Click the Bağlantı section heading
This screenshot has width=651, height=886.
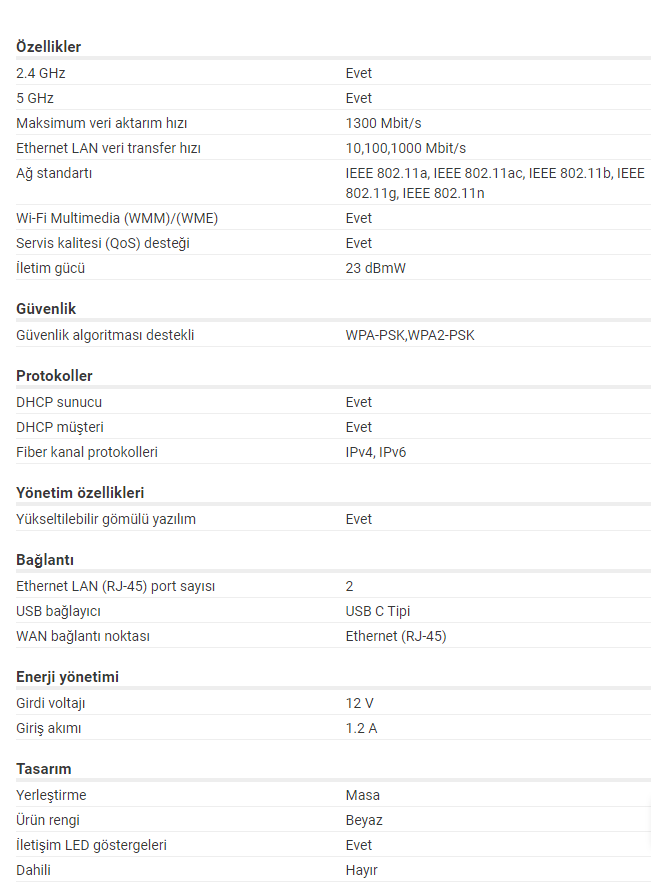point(45,560)
